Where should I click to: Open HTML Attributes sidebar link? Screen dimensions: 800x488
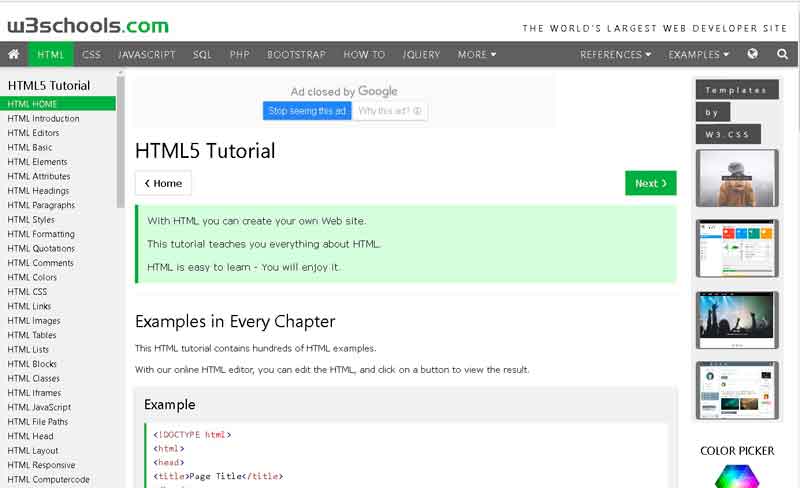pos(39,176)
